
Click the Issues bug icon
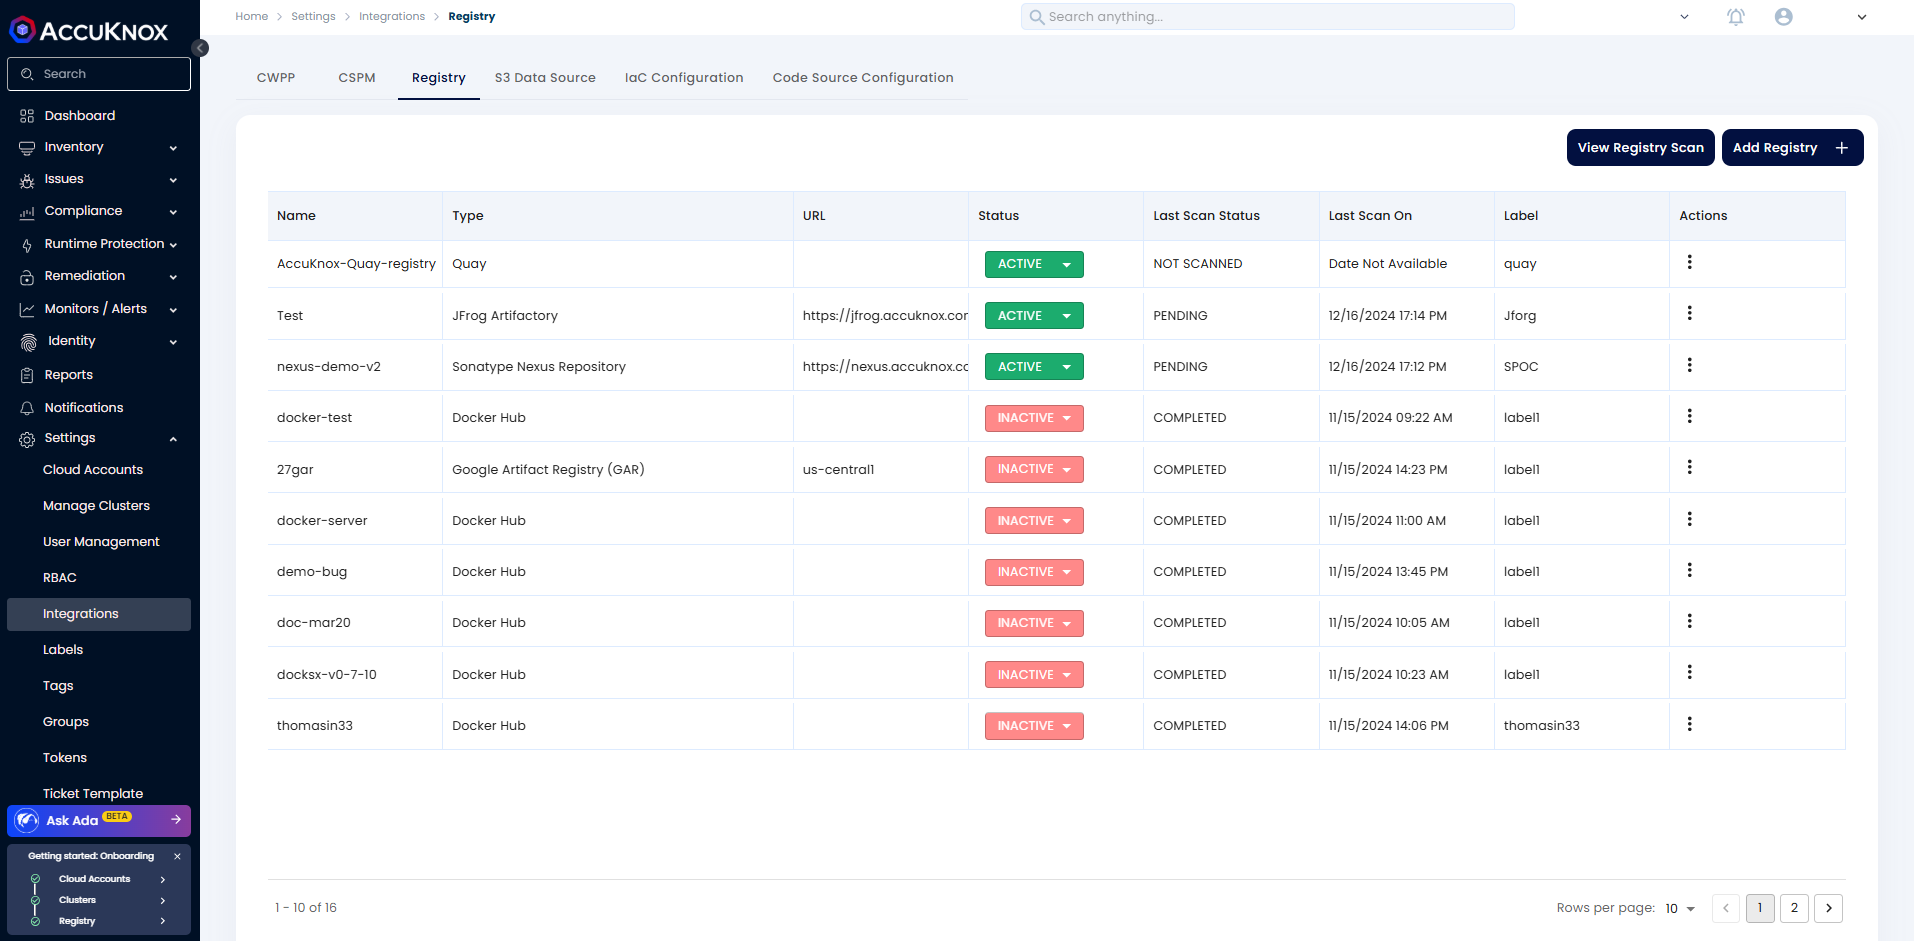point(27,180)
